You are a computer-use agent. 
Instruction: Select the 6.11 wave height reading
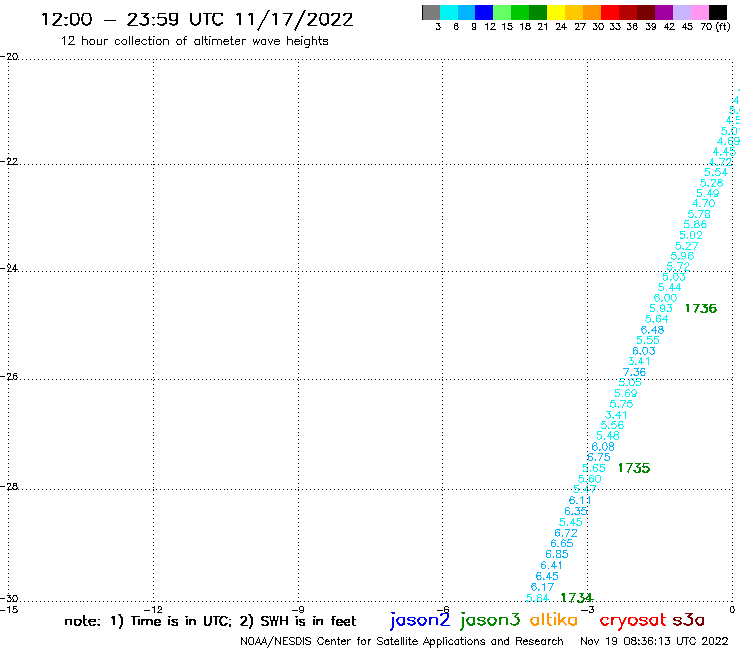pyautogui.click(x=580, y=500)
